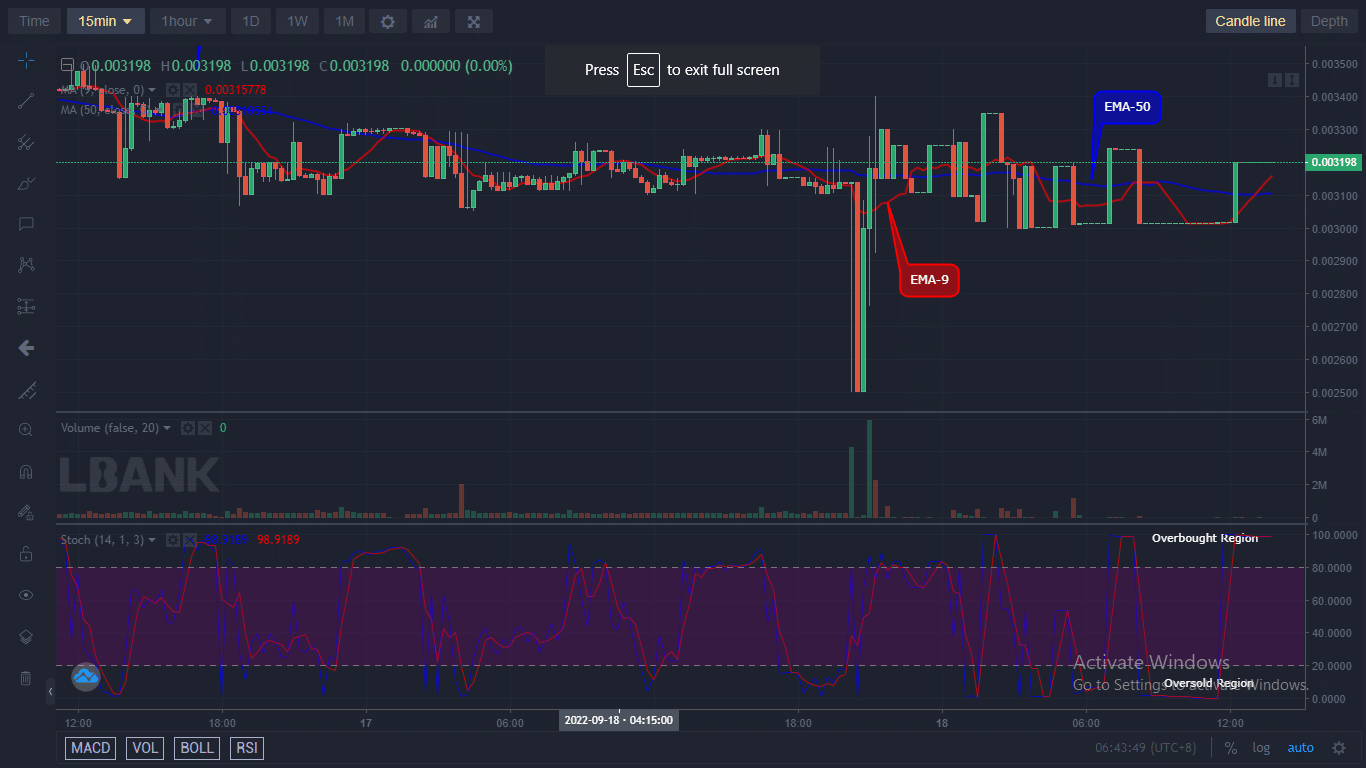The image size is (1366, 768).
Task: Click the current price label 0.003198
Action: point(1333,162)
